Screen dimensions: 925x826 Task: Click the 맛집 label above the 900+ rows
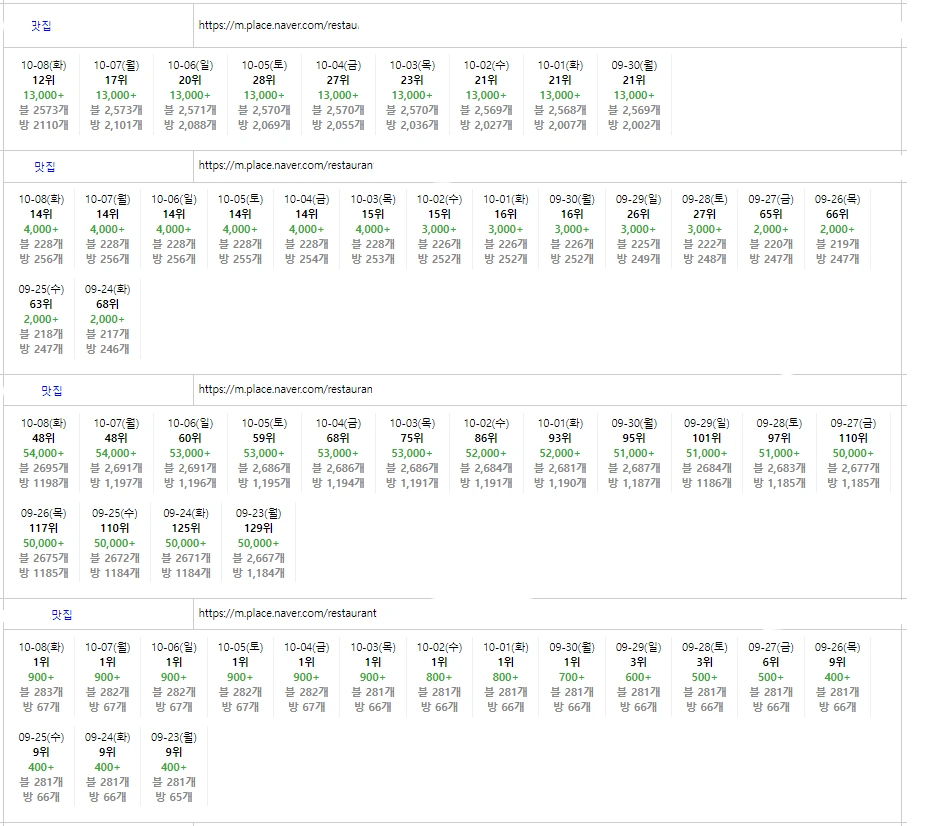(x=61, y=614)
